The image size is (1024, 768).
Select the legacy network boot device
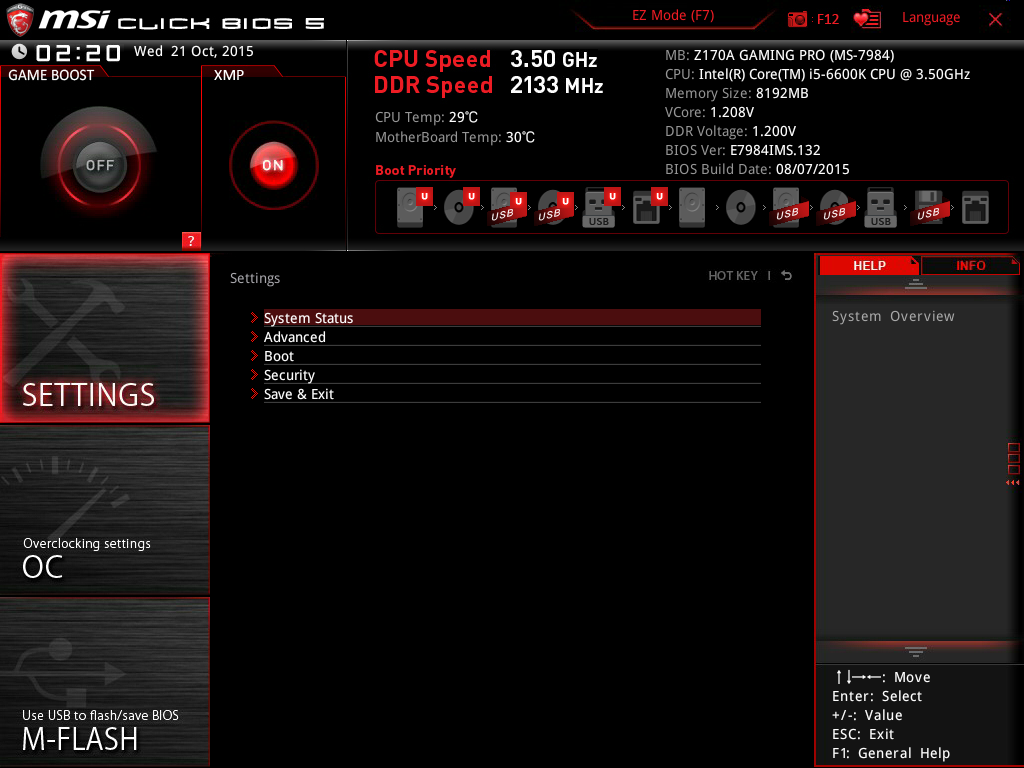(976, 207)
